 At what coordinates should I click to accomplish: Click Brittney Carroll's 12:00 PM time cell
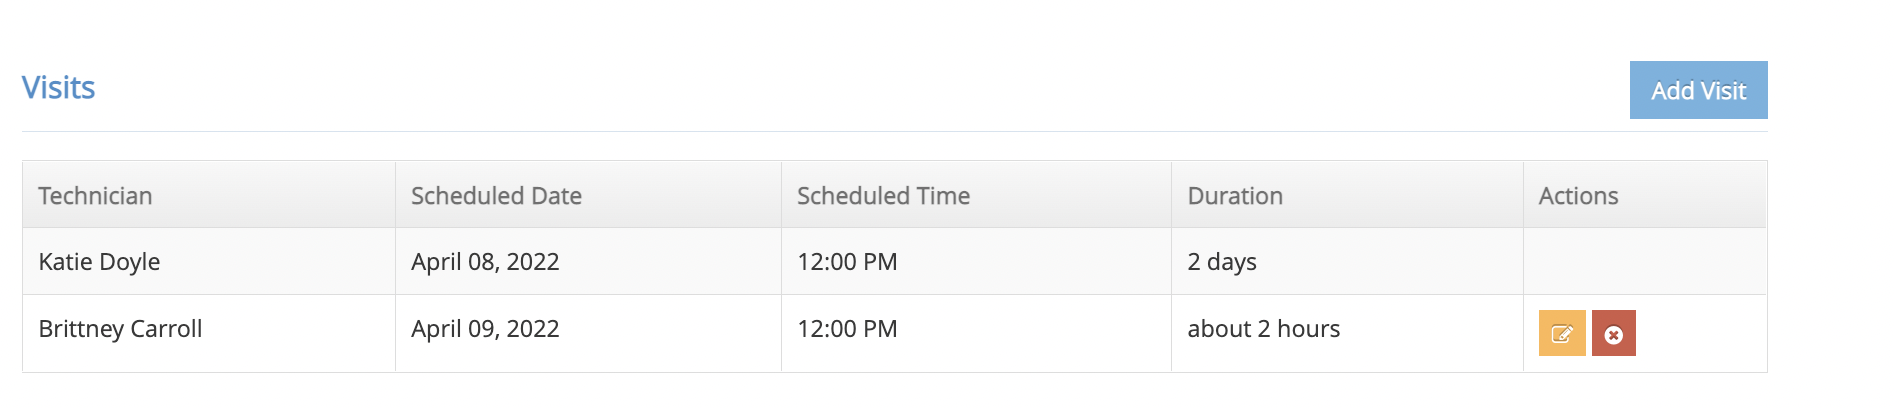point(847,329)
